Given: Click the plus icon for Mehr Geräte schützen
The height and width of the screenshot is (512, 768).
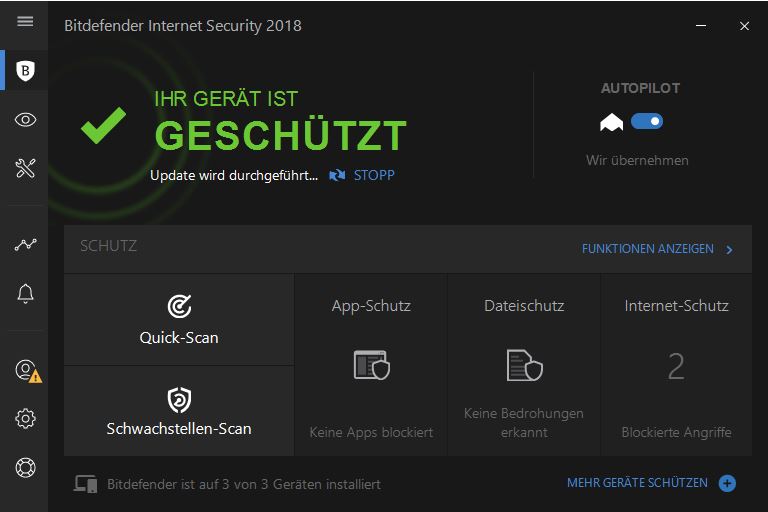Looking at the screenshot, I should click(x=727, y=483).
